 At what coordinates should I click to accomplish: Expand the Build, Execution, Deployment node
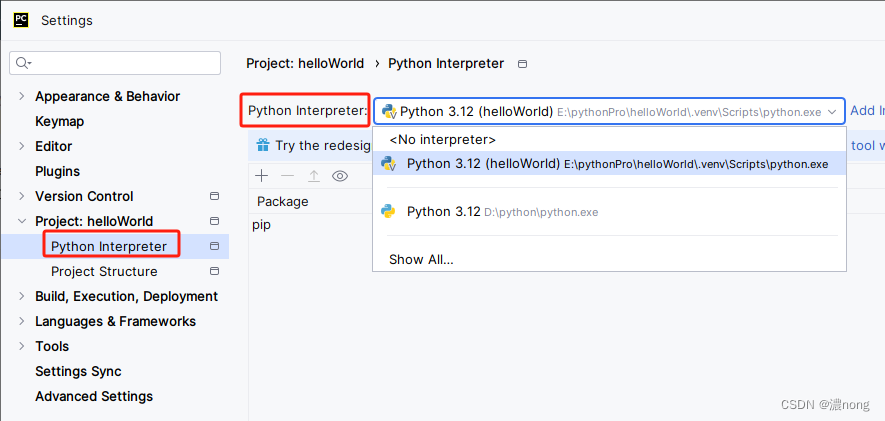(22, 296)
